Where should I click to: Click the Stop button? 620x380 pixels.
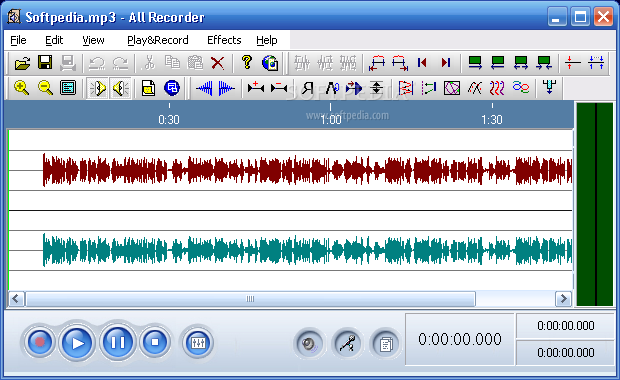tap(155, 342)
